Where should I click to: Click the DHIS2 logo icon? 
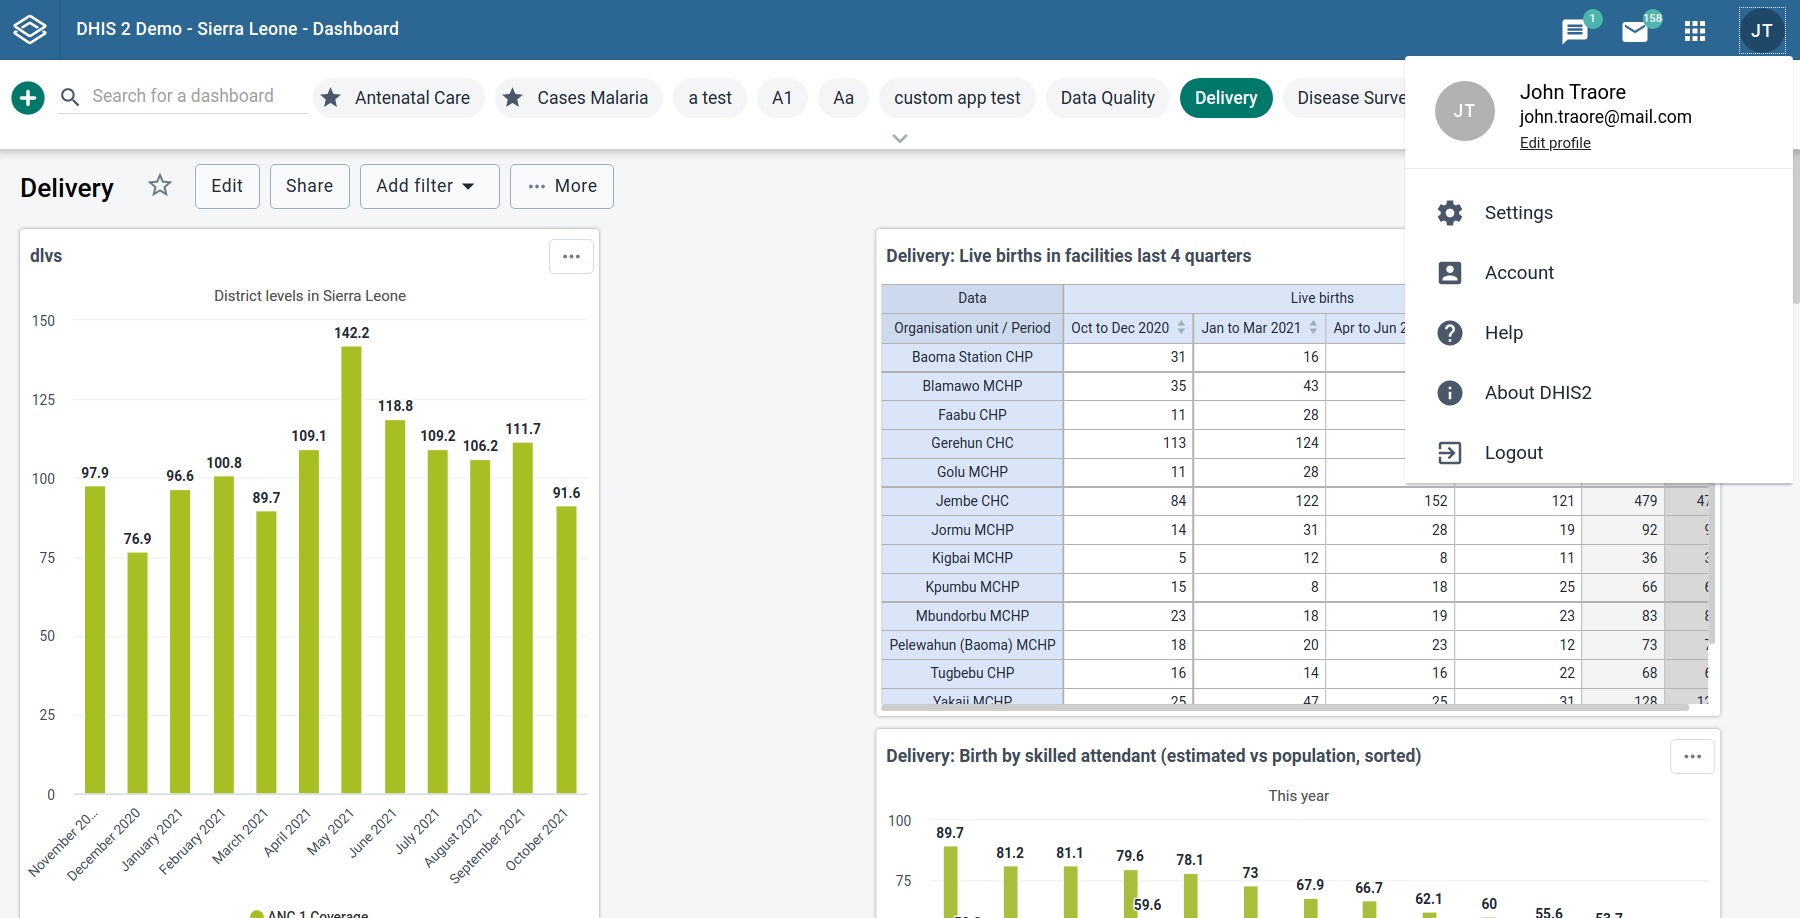point(30,30)
